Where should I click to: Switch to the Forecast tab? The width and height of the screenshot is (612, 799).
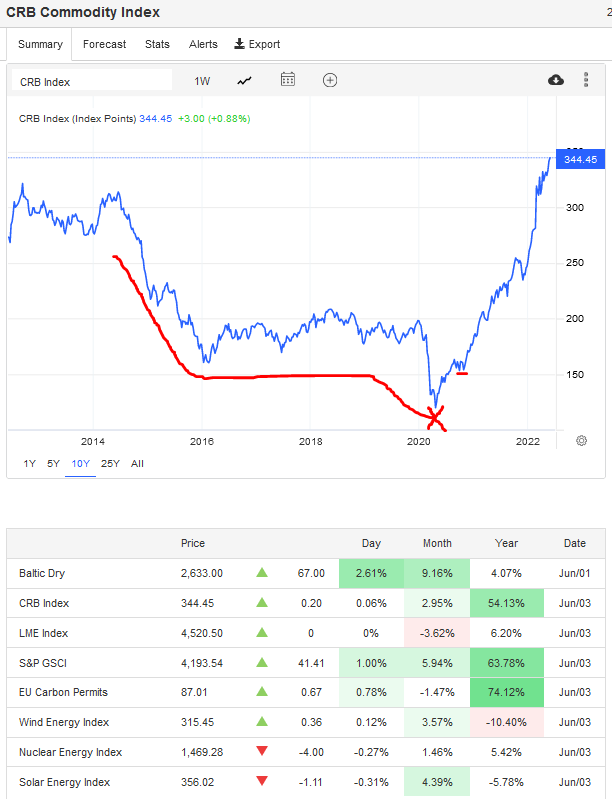click(104, 44)
